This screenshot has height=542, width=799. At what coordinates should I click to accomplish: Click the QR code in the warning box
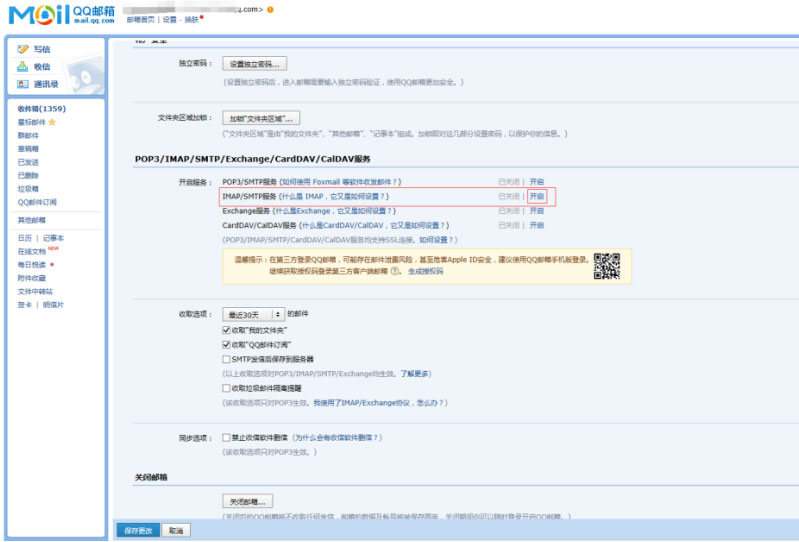pos(606,265)
